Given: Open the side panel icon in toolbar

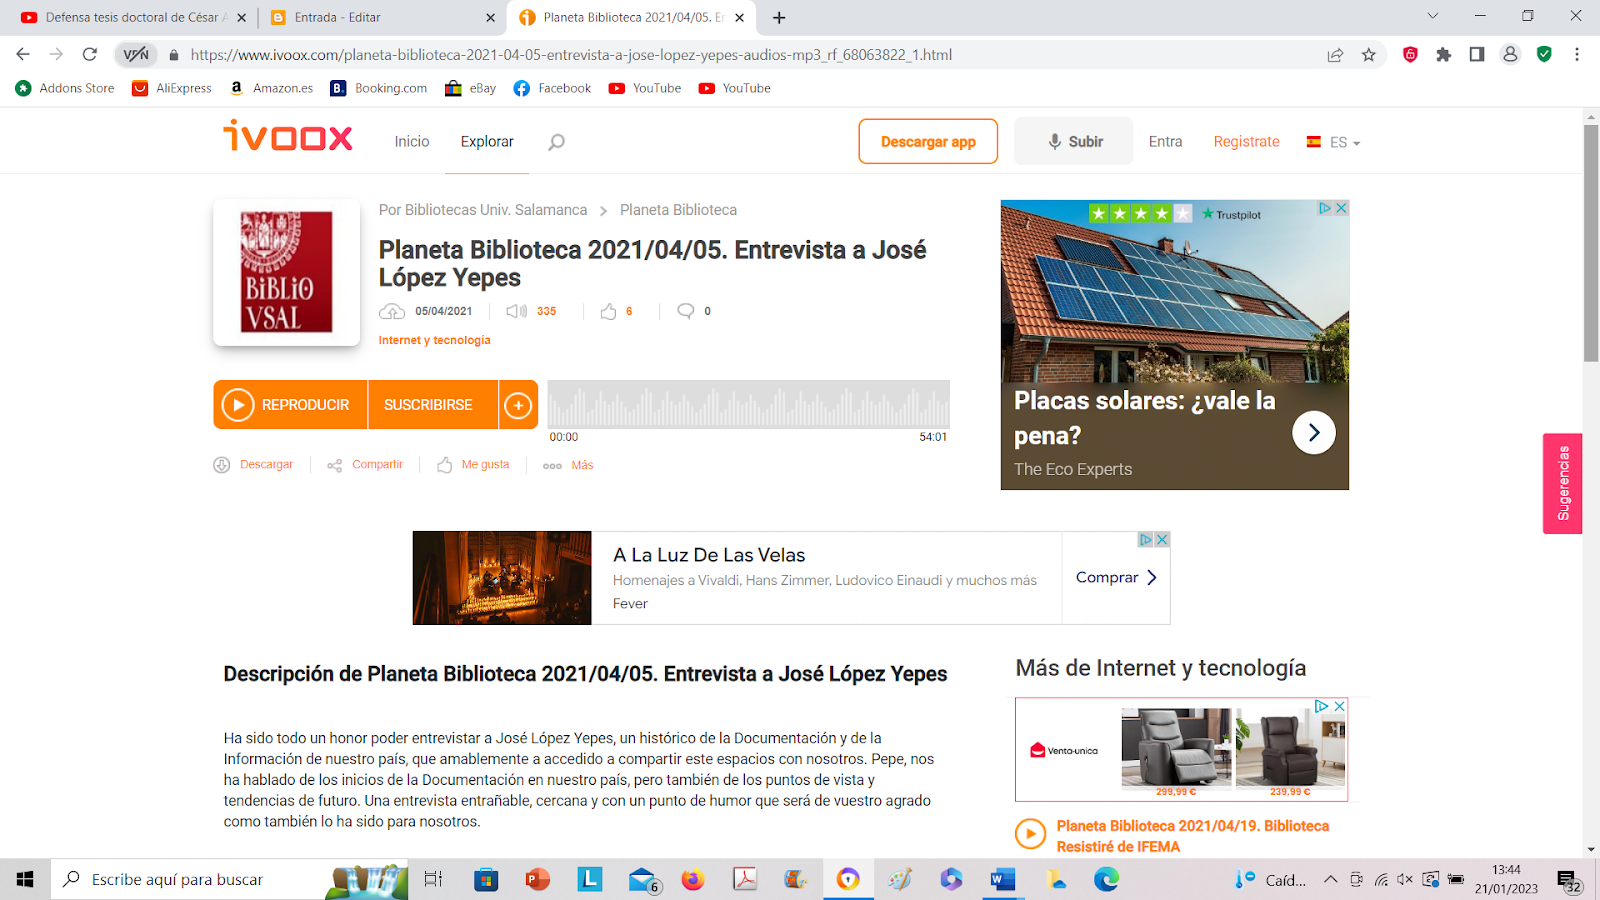Looking at the screenshot, I should coord(1477,55).
